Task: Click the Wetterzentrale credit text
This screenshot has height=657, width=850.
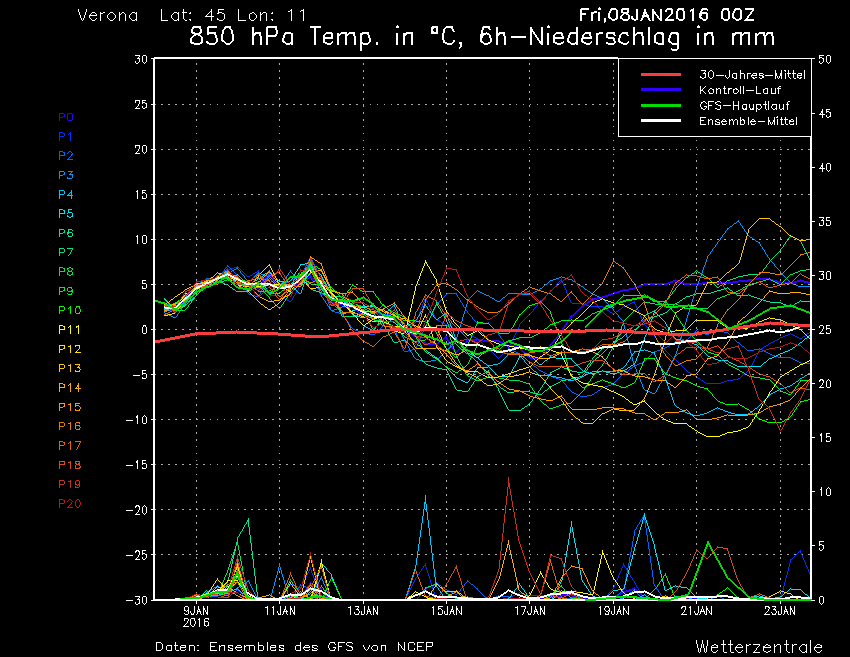Action: pyautogui.click(x=758, y=646)
